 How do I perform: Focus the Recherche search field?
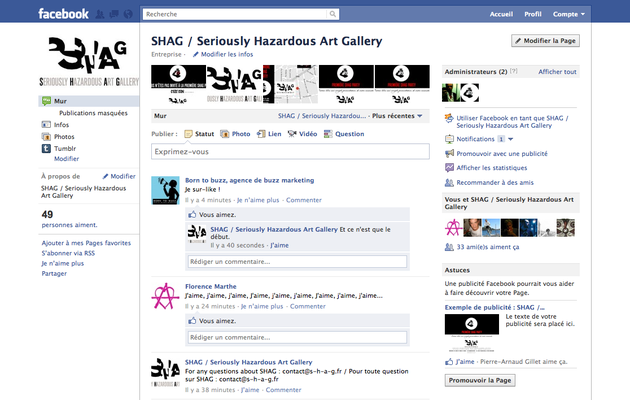coord(235,14)
